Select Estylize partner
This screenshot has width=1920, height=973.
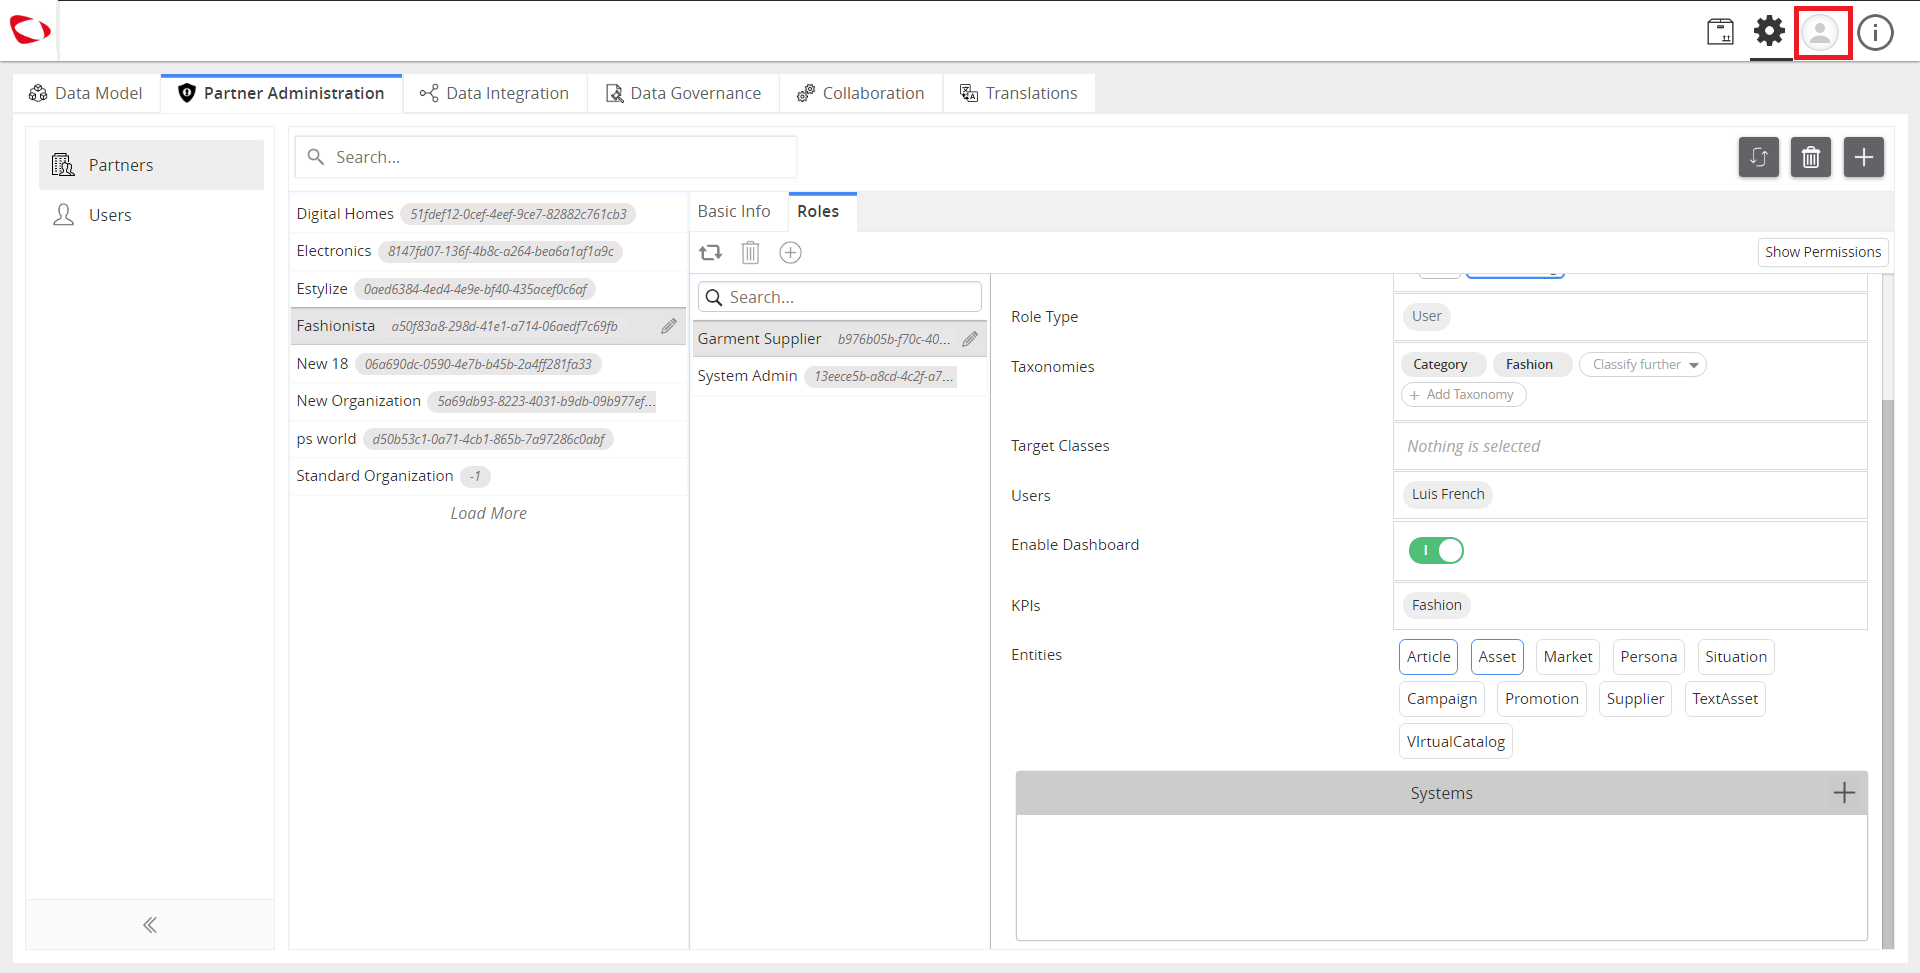(488, 289)
